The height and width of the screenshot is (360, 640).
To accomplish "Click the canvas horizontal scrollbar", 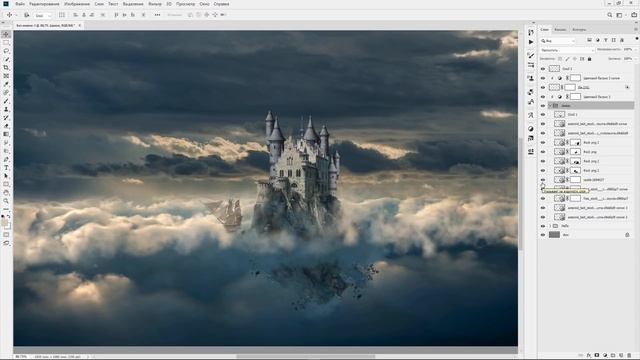I will tap(305, 356).
